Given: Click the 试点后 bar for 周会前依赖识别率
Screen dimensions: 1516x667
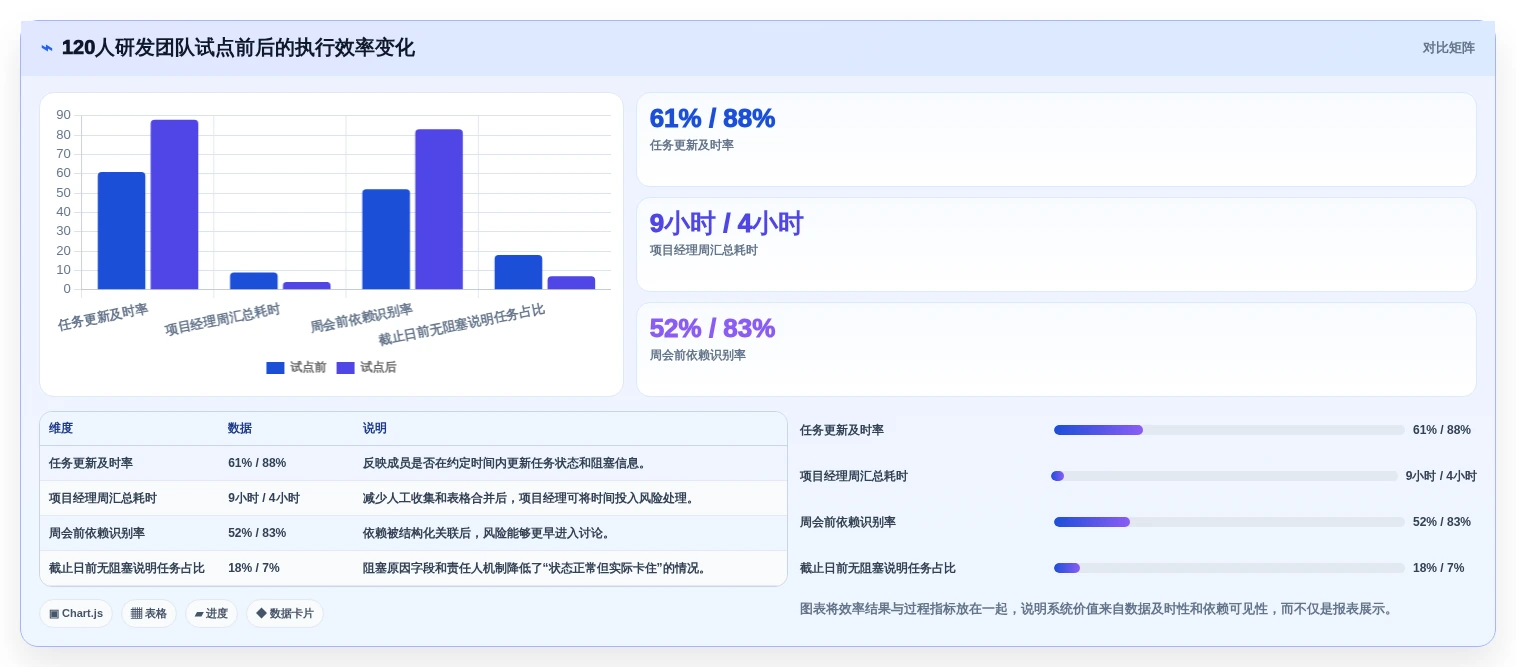Looking at the screenshot, I should click(439, 210).
